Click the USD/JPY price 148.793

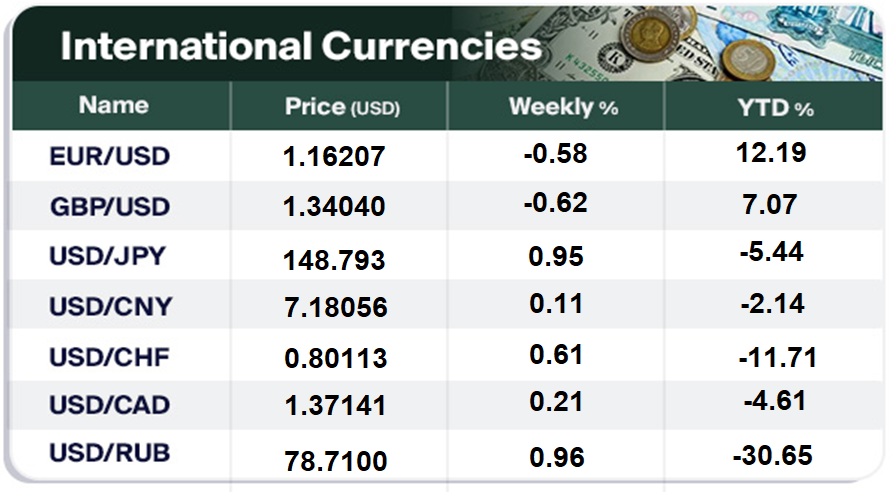click(334, 260)
